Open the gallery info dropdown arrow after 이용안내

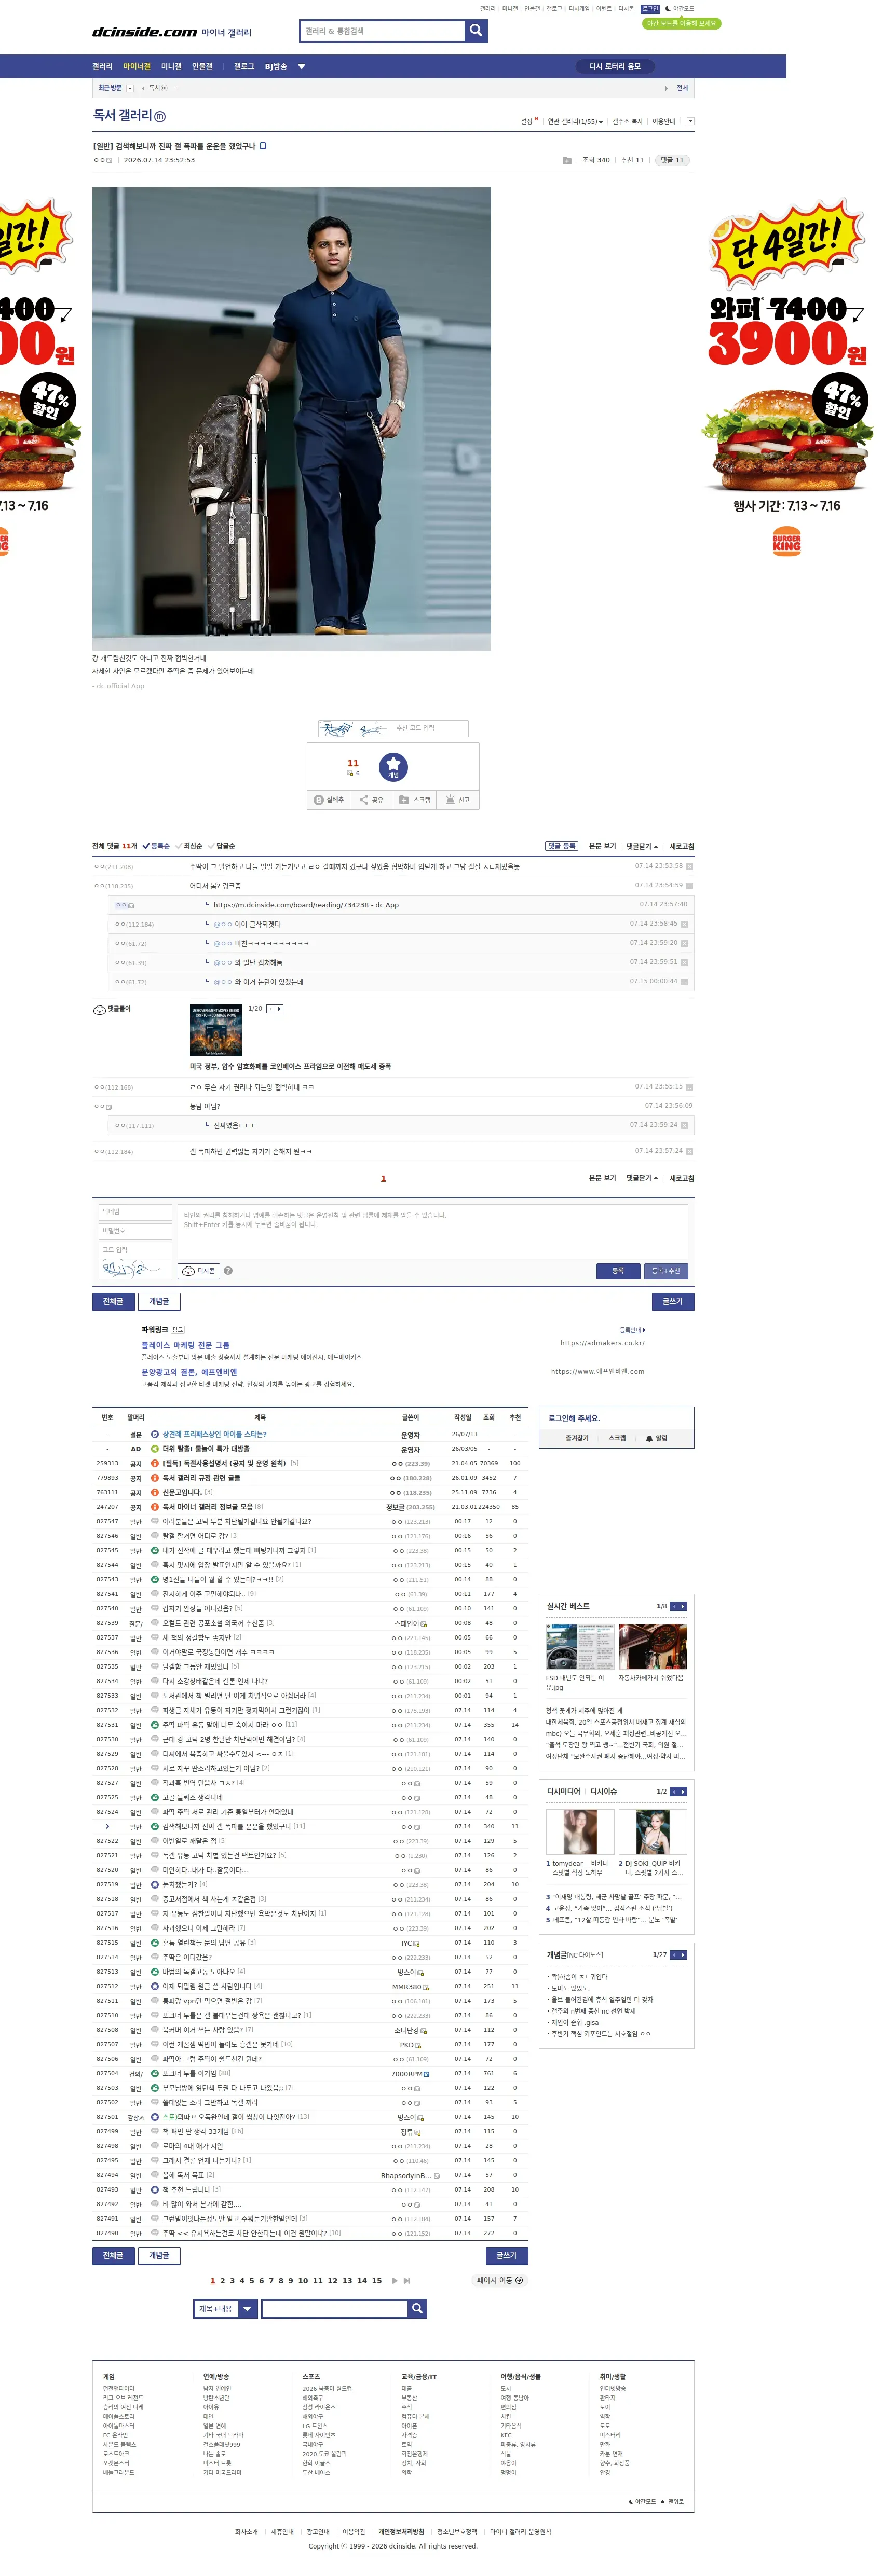tap(690, 122)
